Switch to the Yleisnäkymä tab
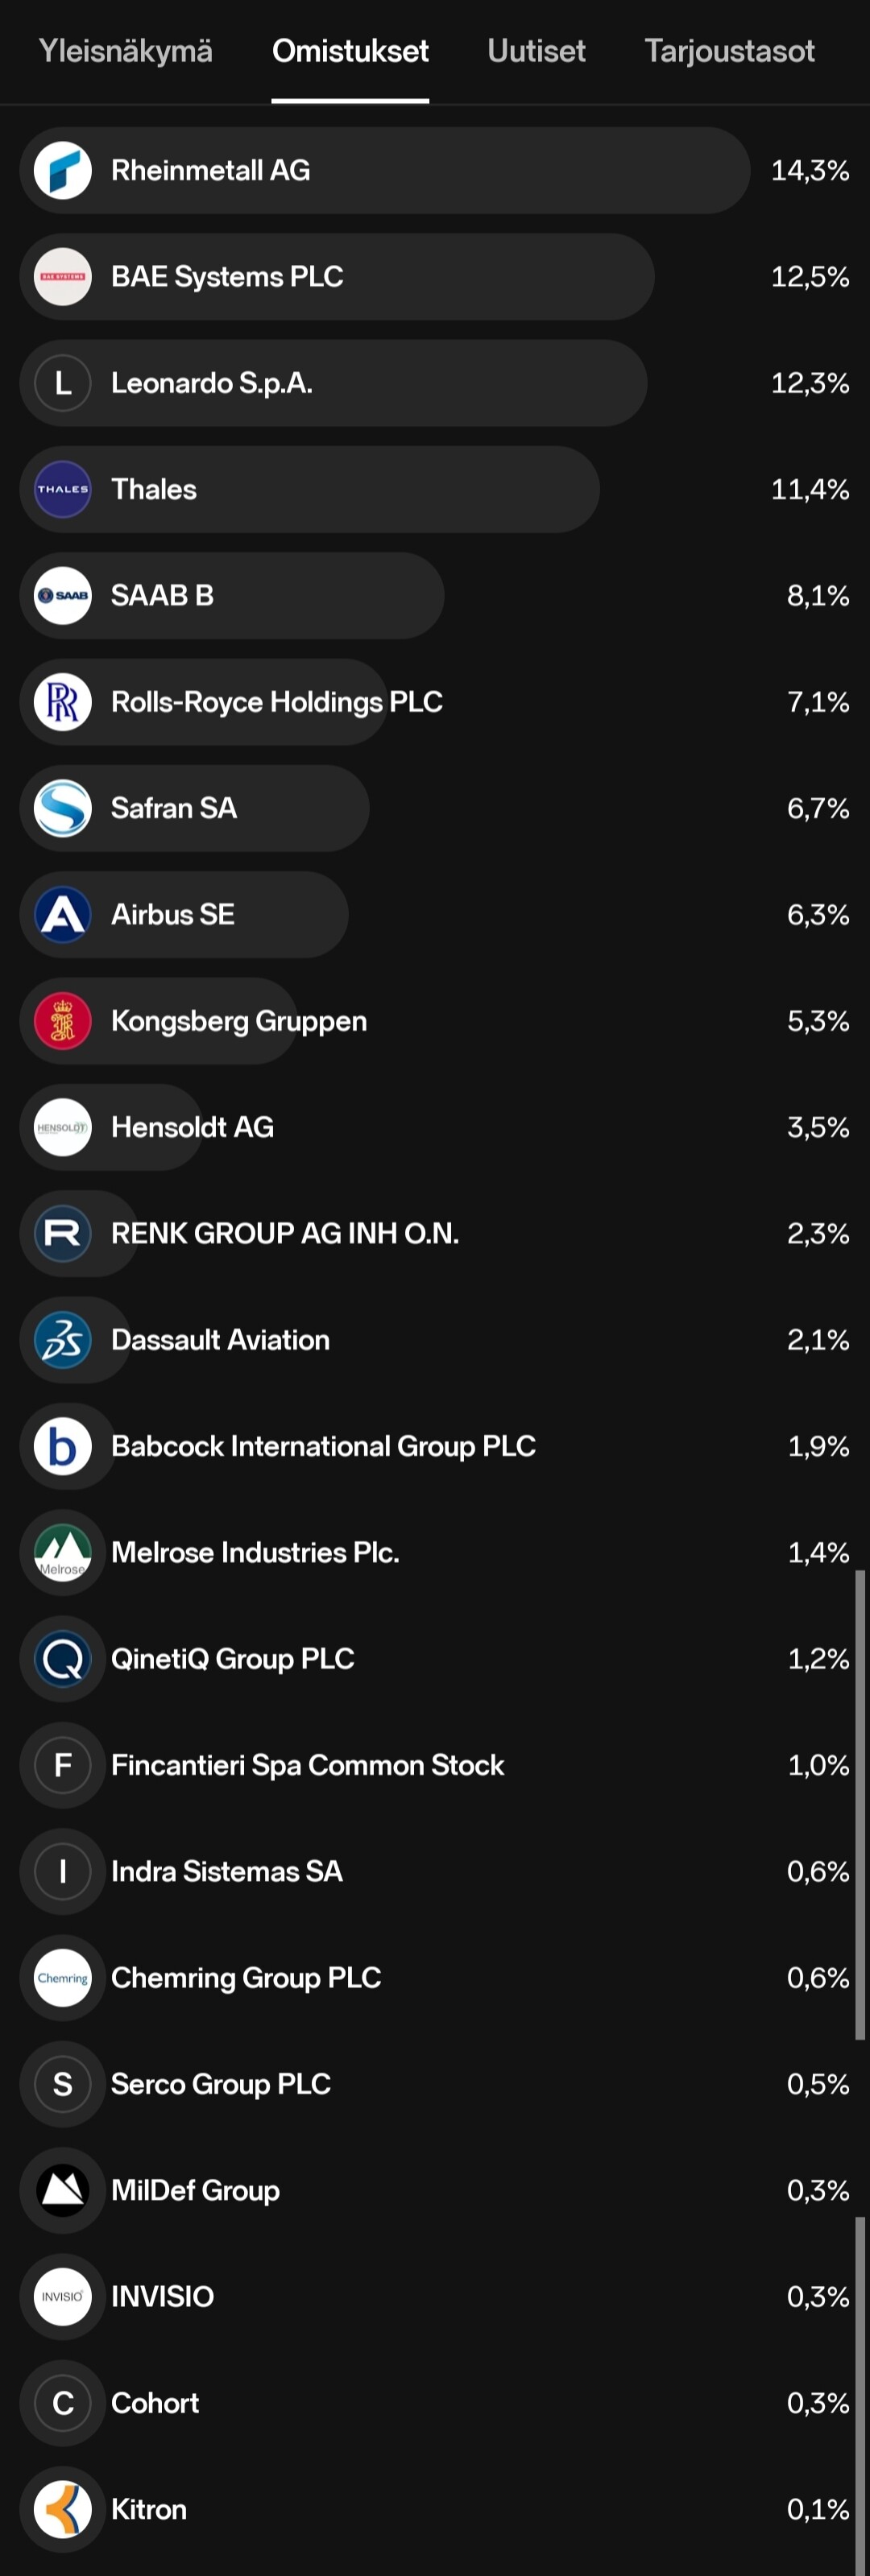This screenshot has height=2576, width=870. pos(125,51)
